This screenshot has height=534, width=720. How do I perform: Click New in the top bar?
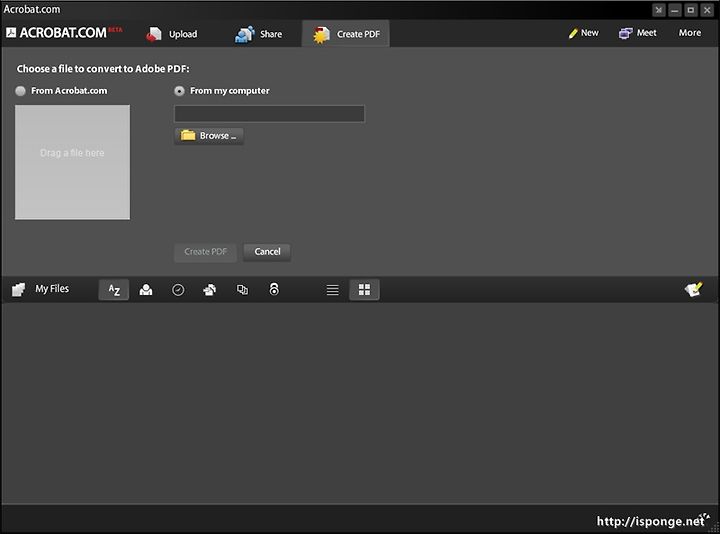pyautogui.click(x=583, y=33)
